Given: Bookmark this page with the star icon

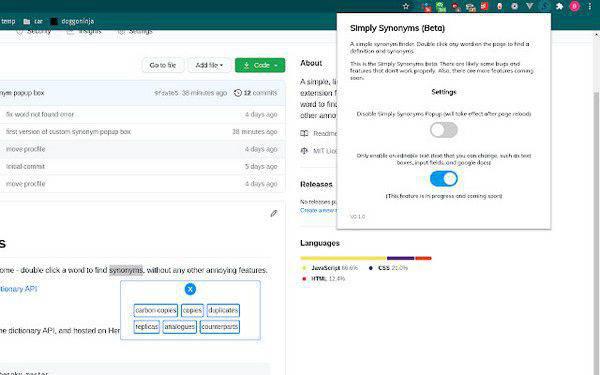Looking at the screenshot, I should click(406, 6).
